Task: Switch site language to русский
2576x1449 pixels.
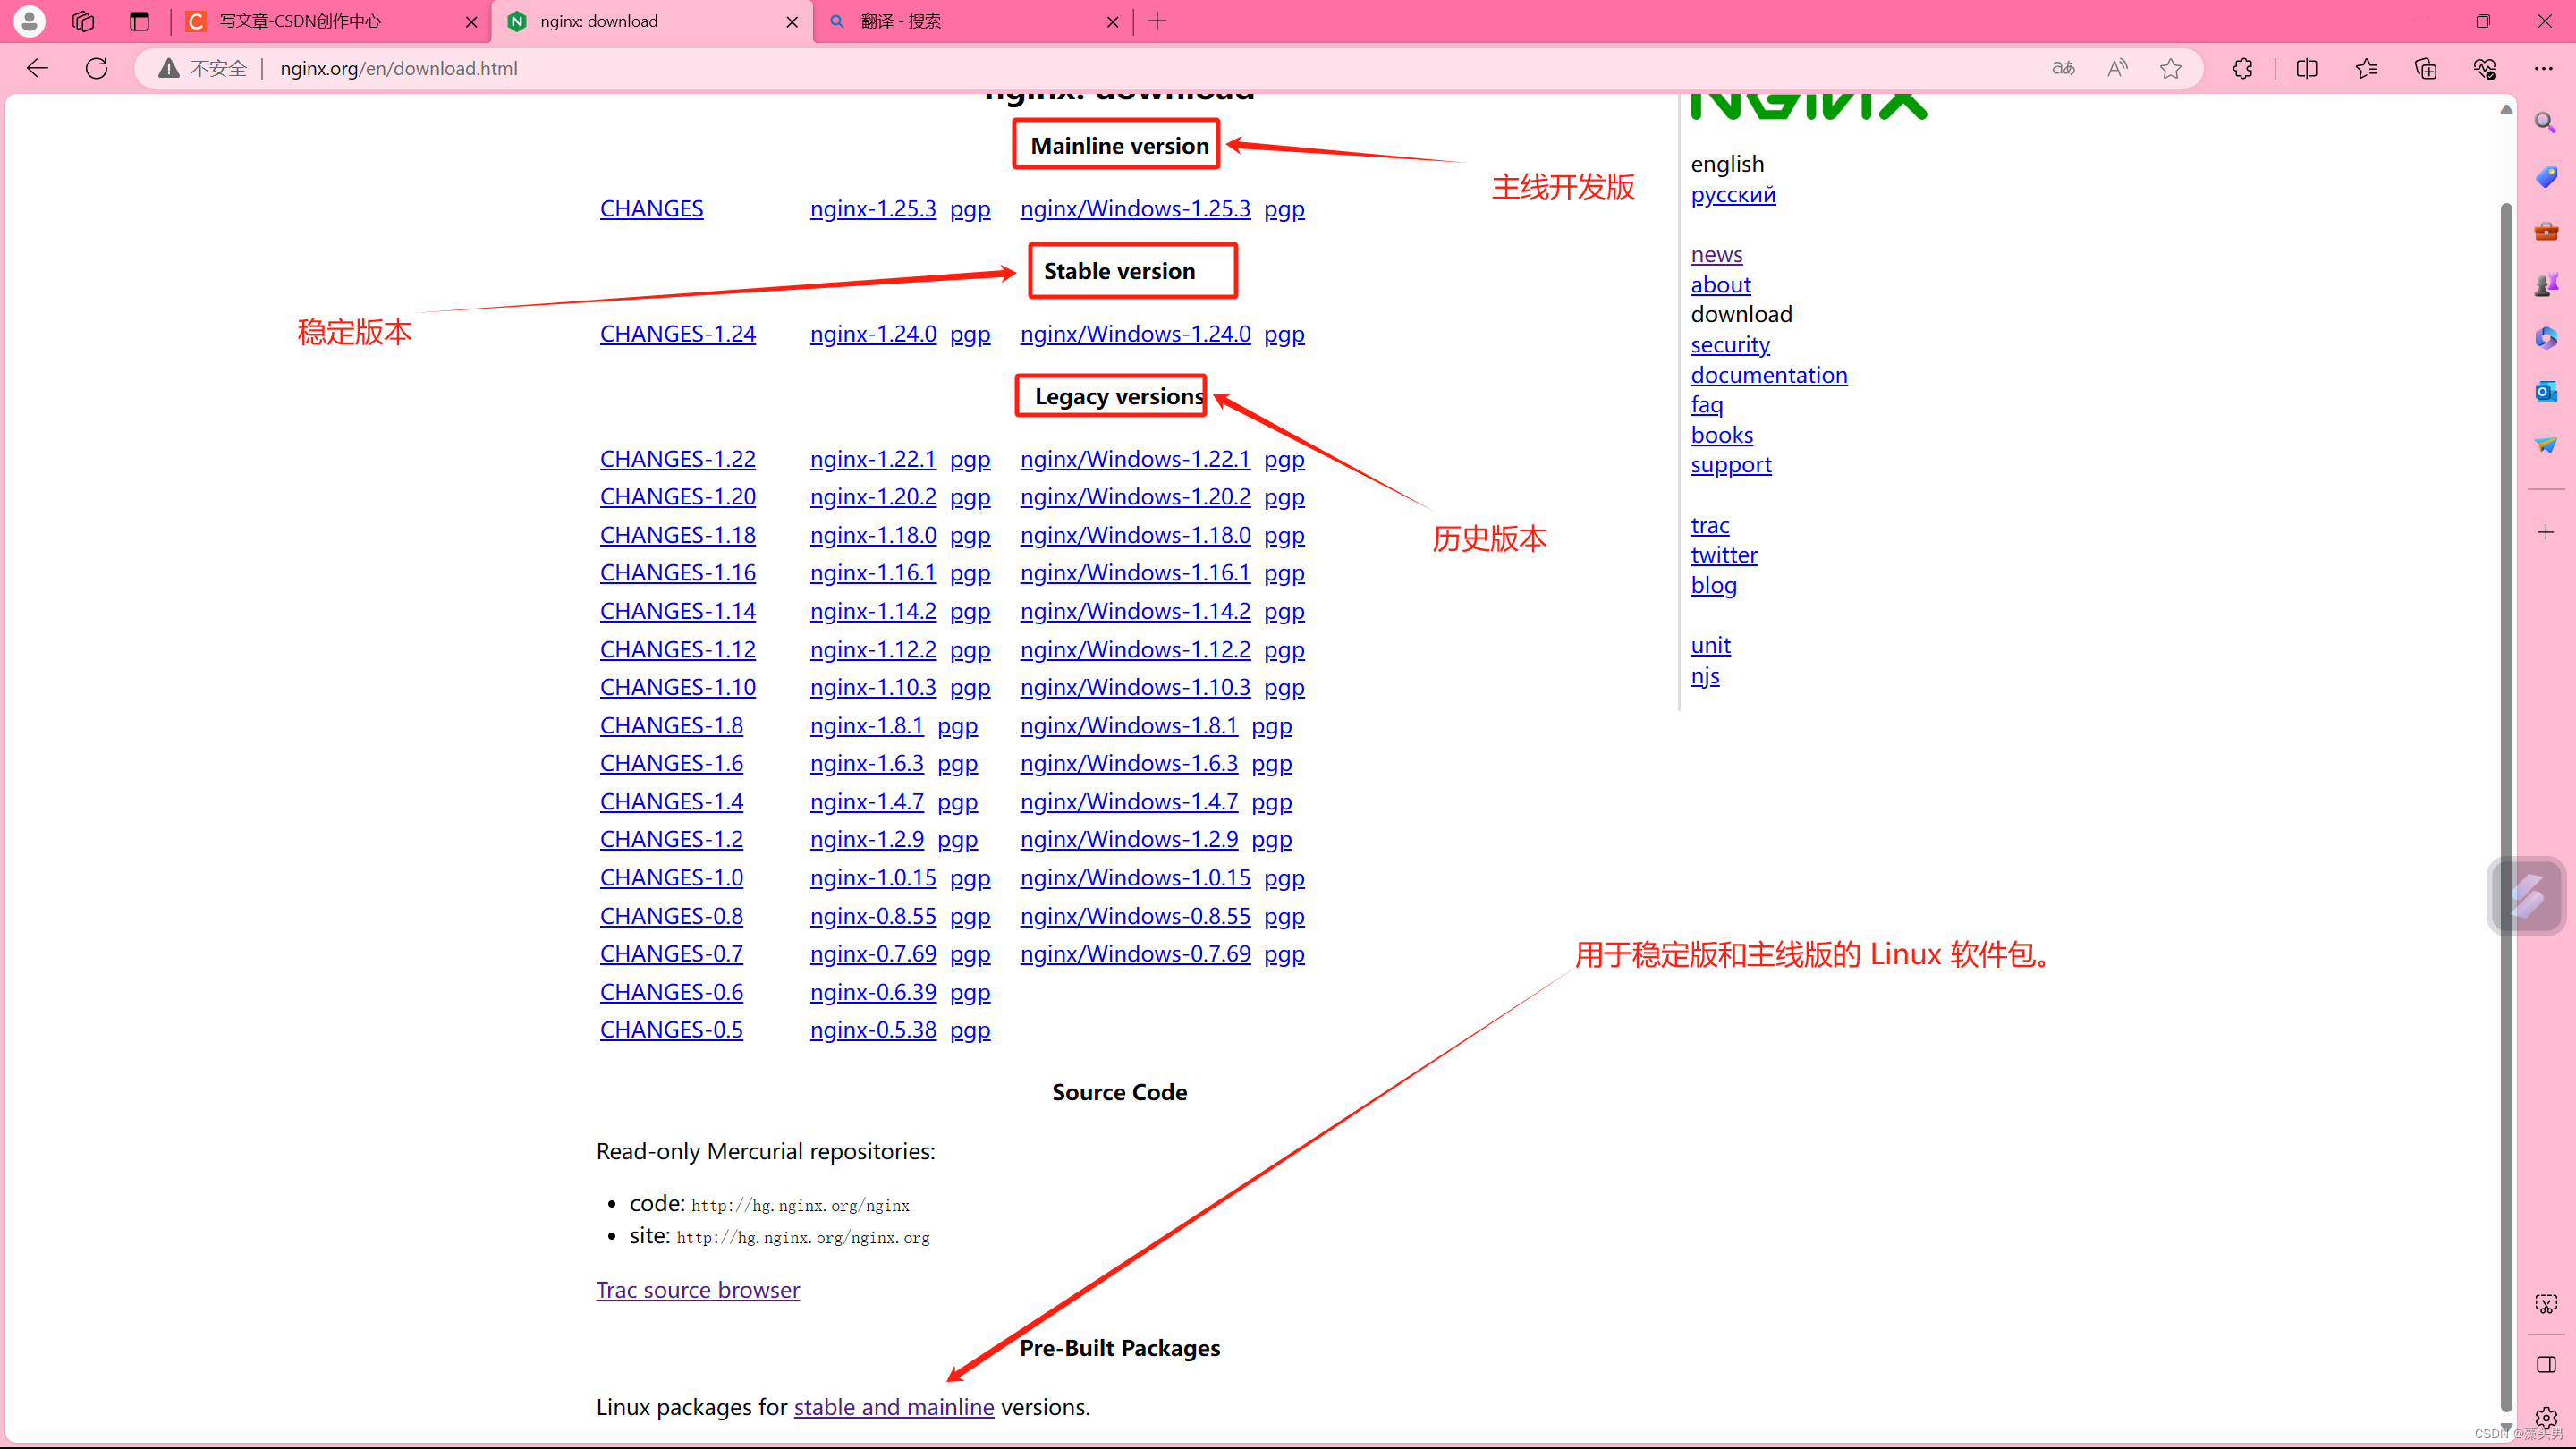Action: (x=1733, y=195)
